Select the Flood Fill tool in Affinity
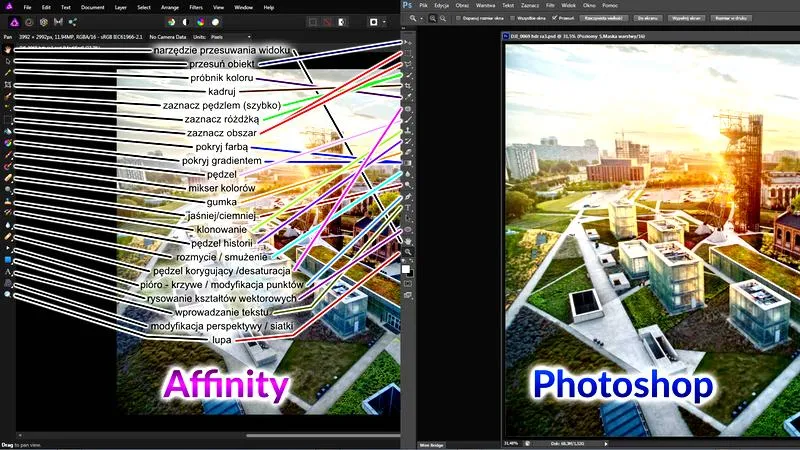Viewport: 800px width, 450px height. [x=8, y=132]
